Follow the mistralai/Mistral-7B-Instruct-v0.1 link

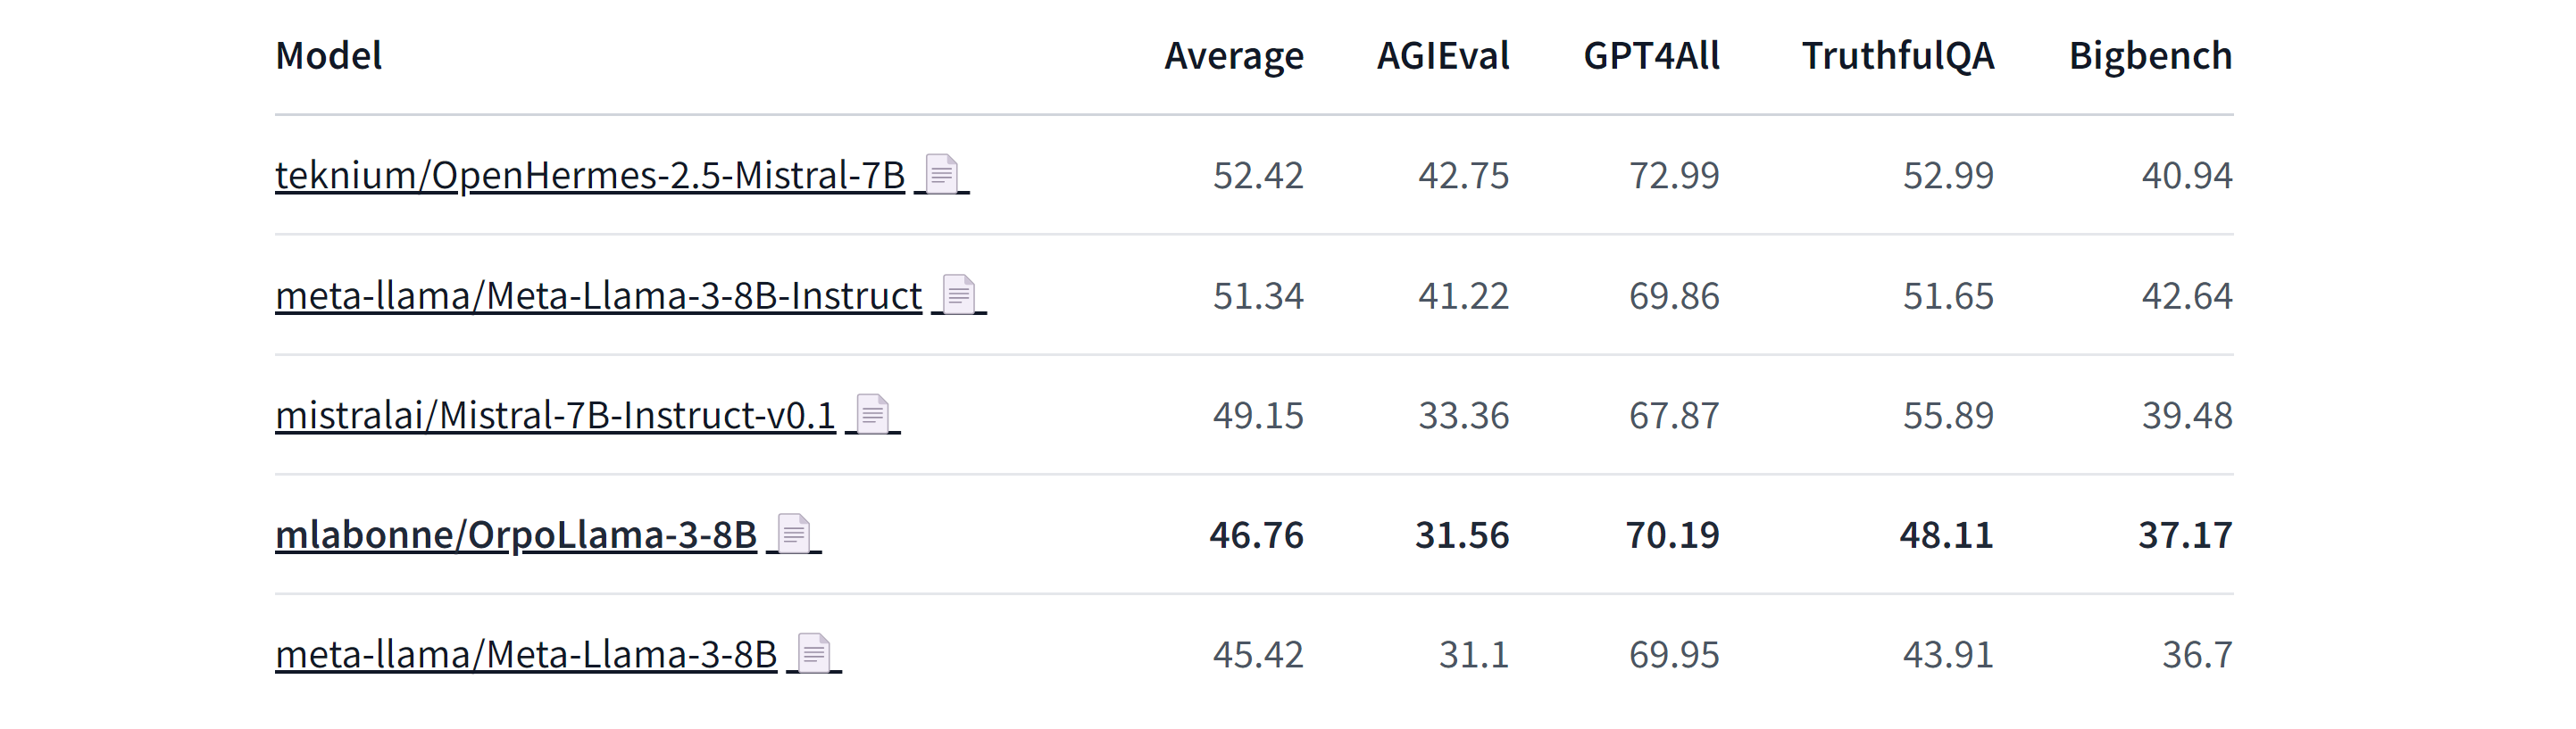(x=555, y=414)
